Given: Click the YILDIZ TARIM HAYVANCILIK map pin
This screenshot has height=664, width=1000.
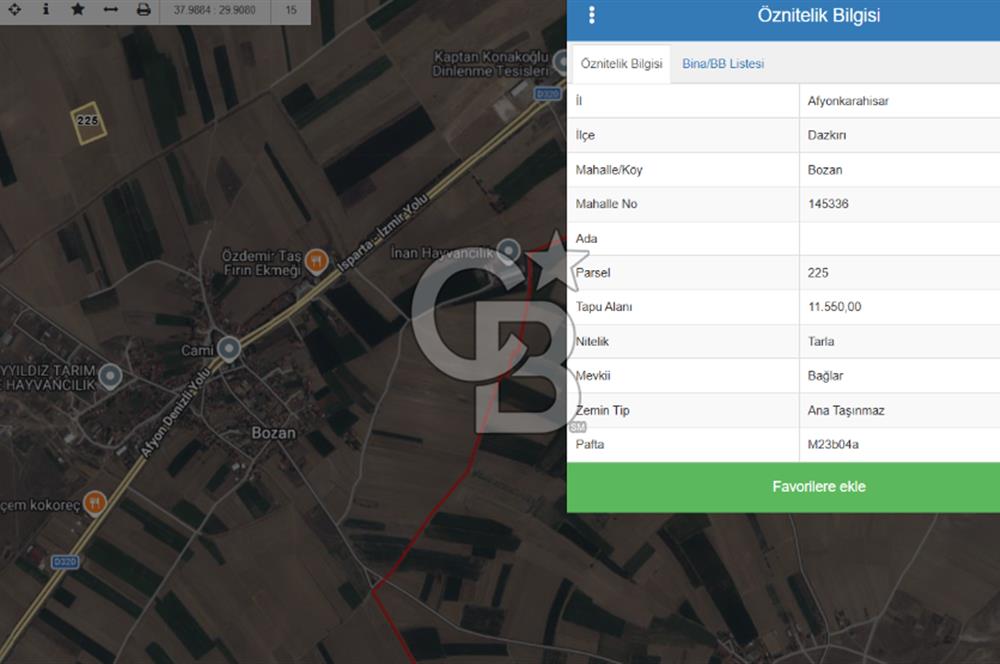Looking at the screenshot, I should click(110, 376).
